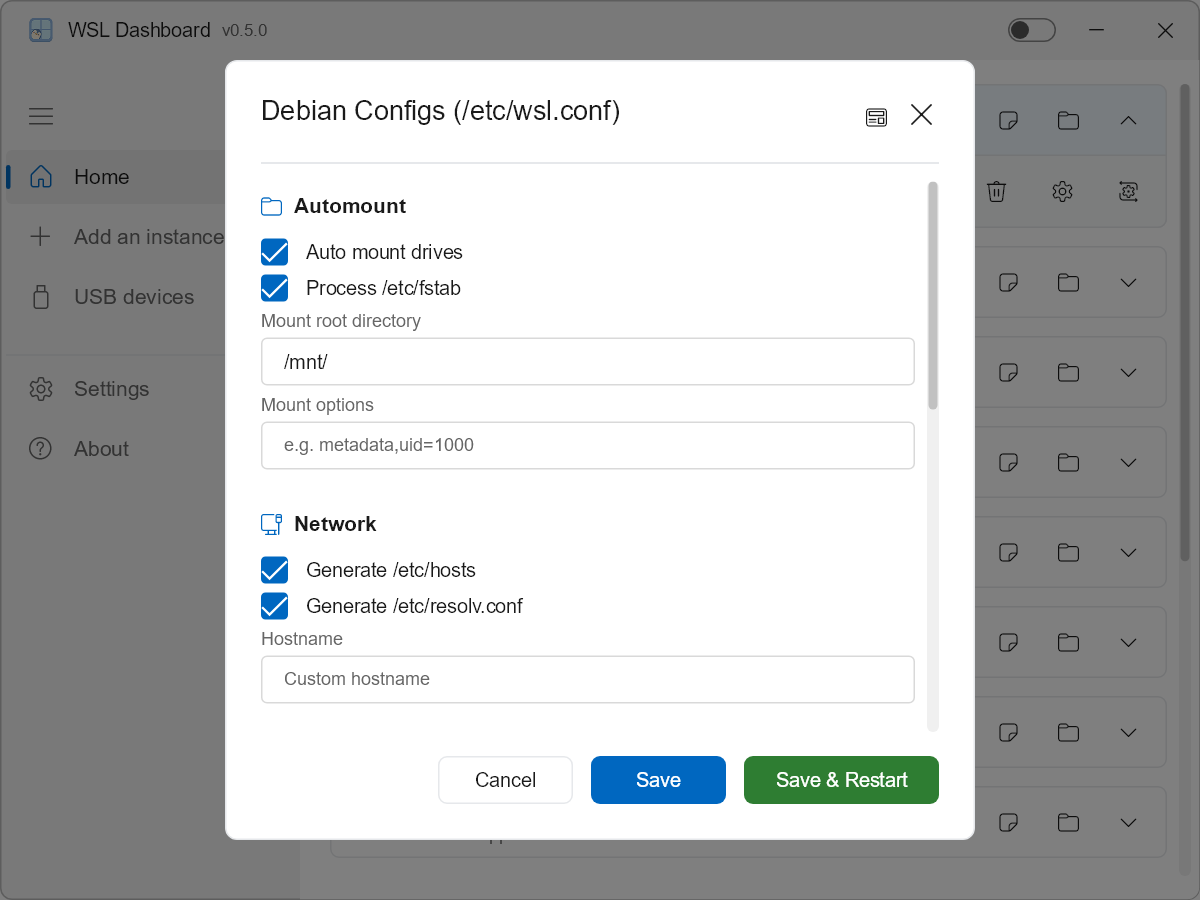Expand the second instance row chevron
Screen dimensions: 1200x900
click(1128, 282)
